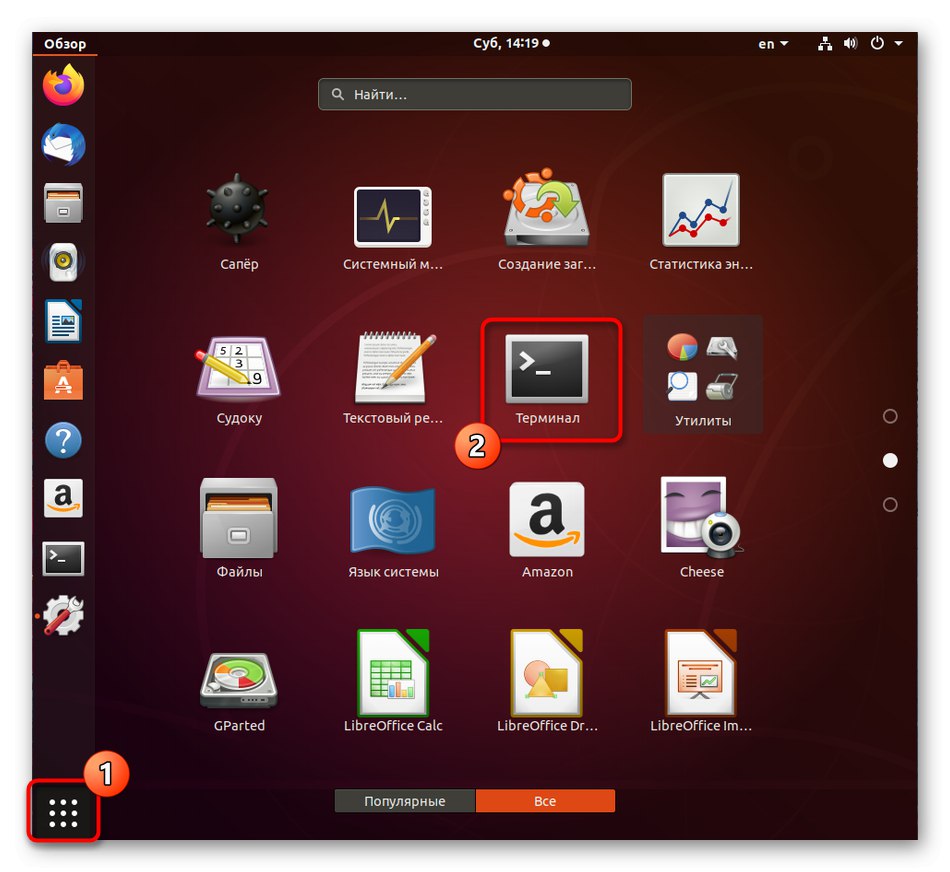Open the en keyboard layout dropdown

(x=773, y=44)
